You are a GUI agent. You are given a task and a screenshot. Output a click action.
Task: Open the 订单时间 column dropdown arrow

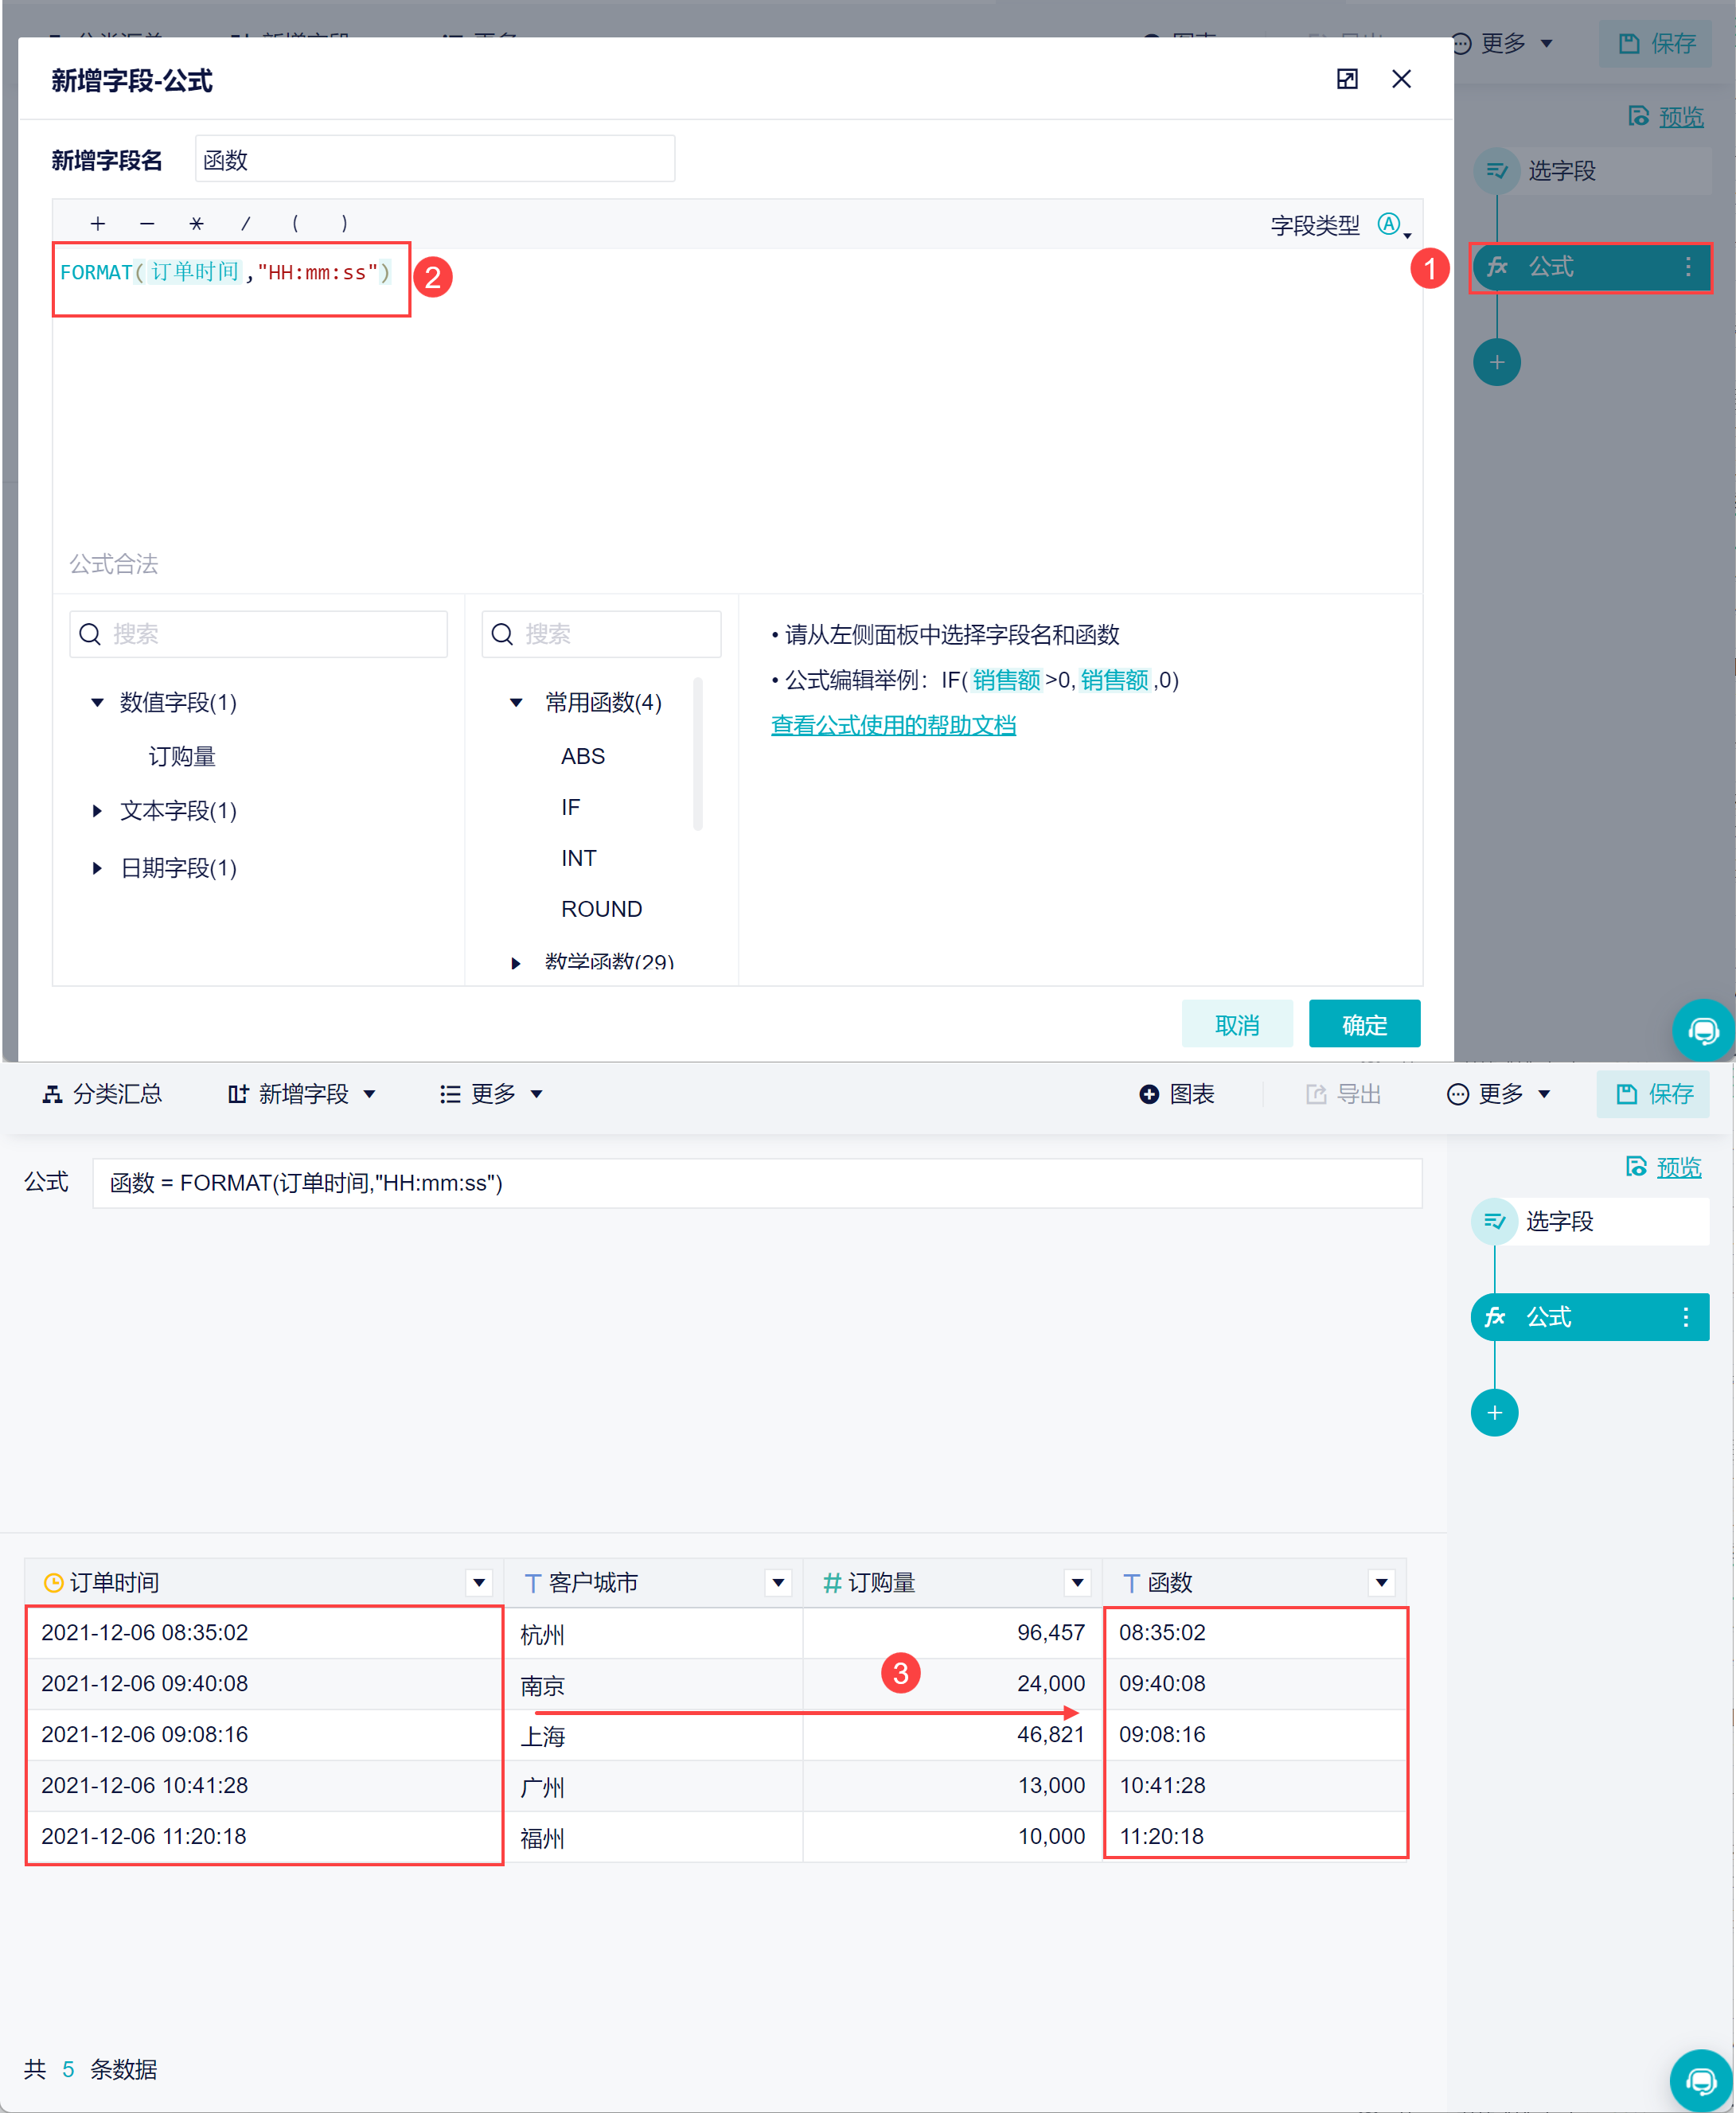click(x=479, y=1582)
